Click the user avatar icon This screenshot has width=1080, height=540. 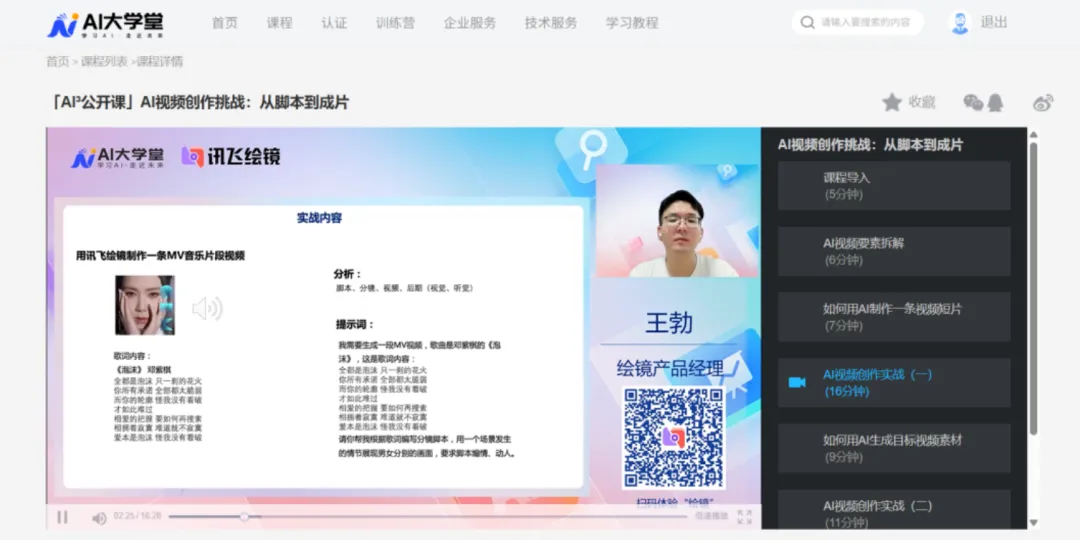(x=959, y=23)
